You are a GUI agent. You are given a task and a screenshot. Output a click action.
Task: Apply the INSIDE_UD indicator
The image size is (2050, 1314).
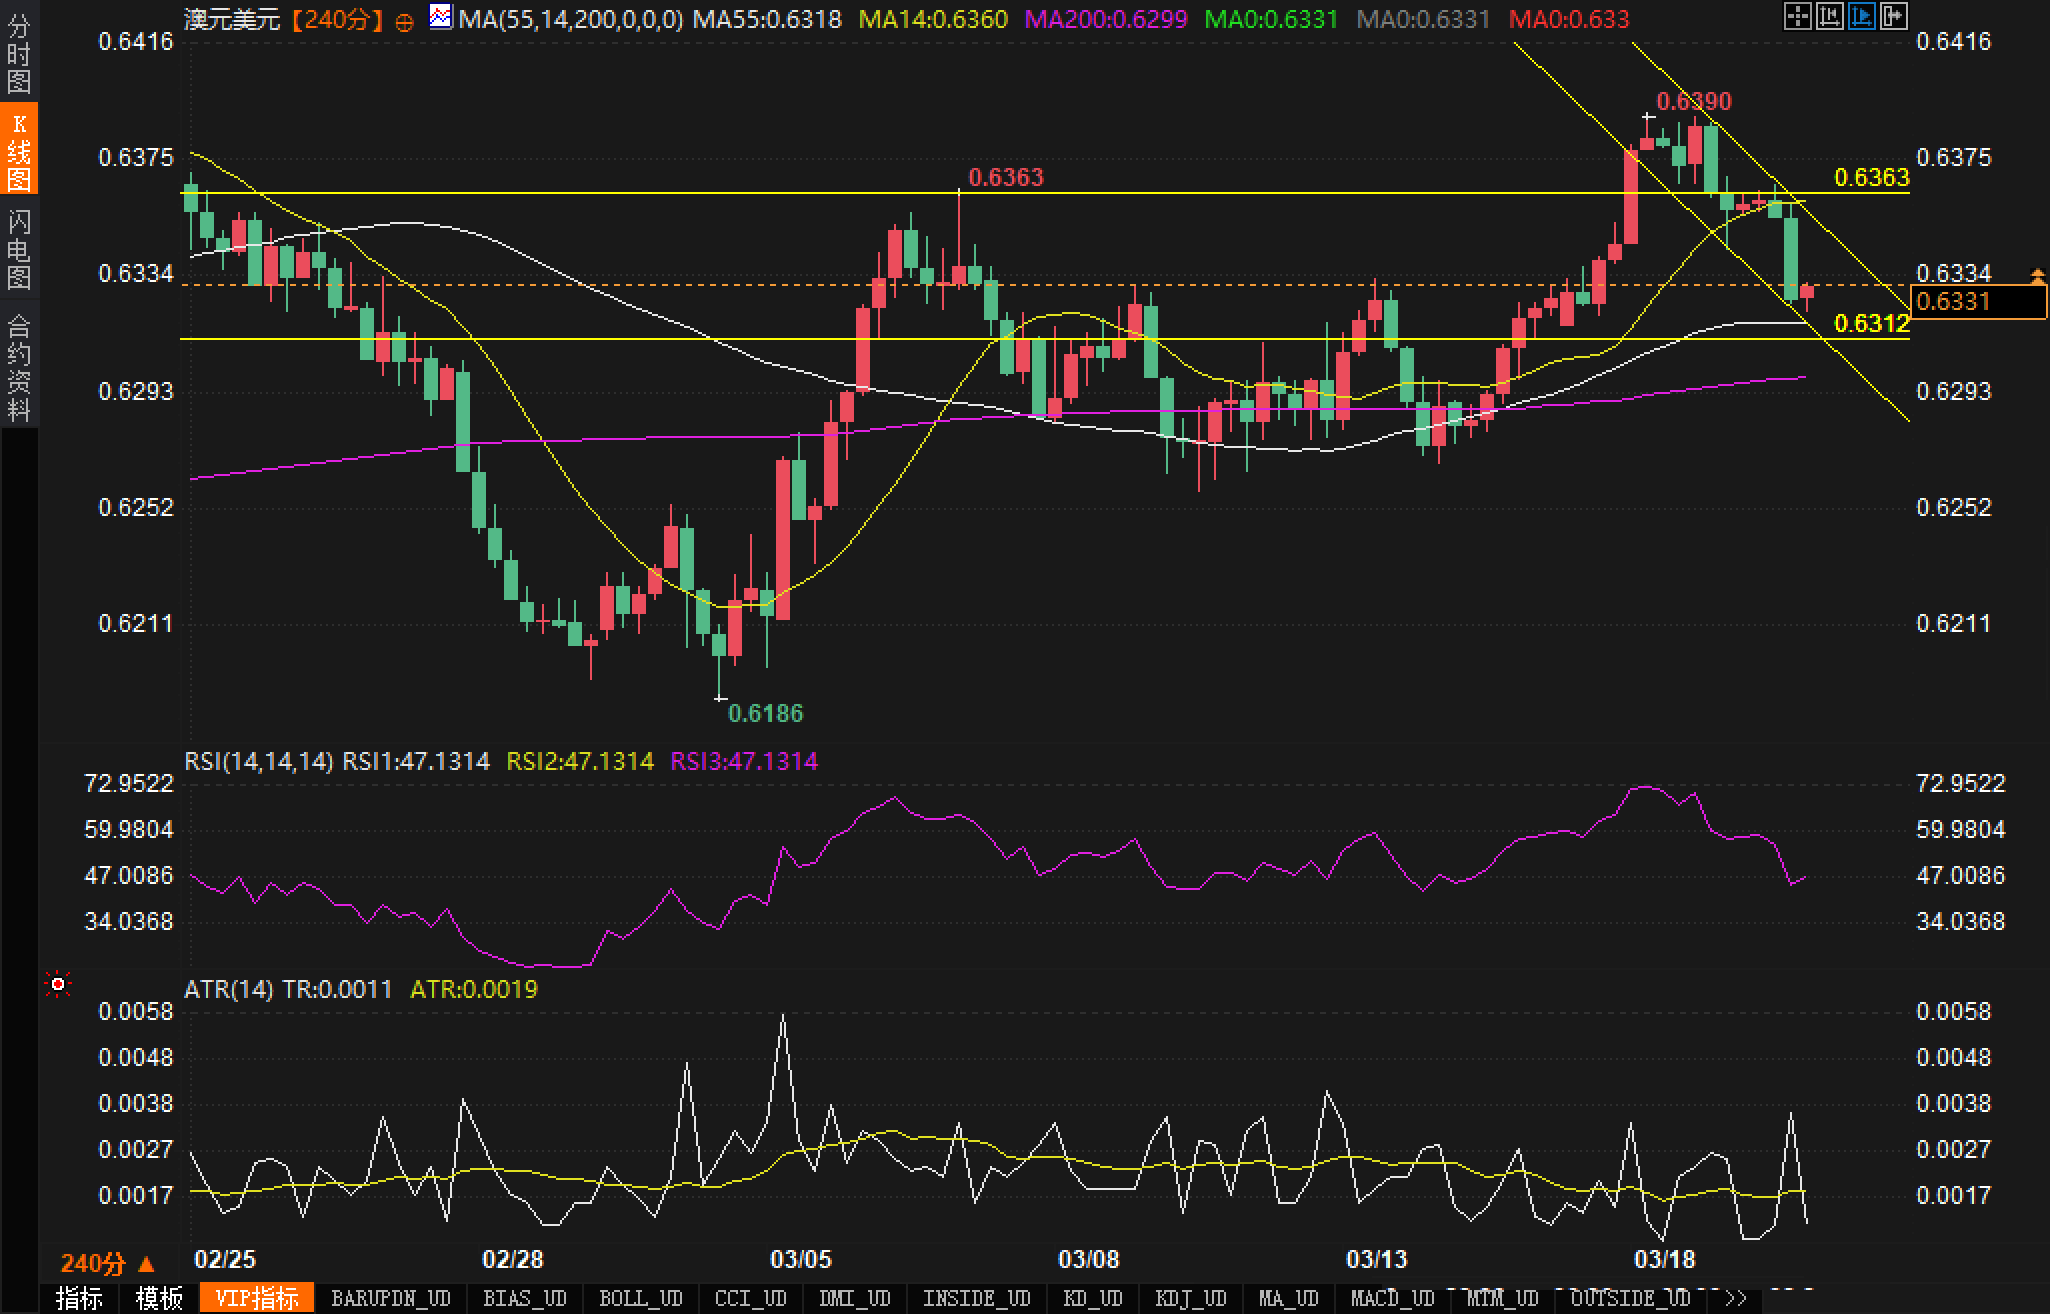coord(976,1298)
